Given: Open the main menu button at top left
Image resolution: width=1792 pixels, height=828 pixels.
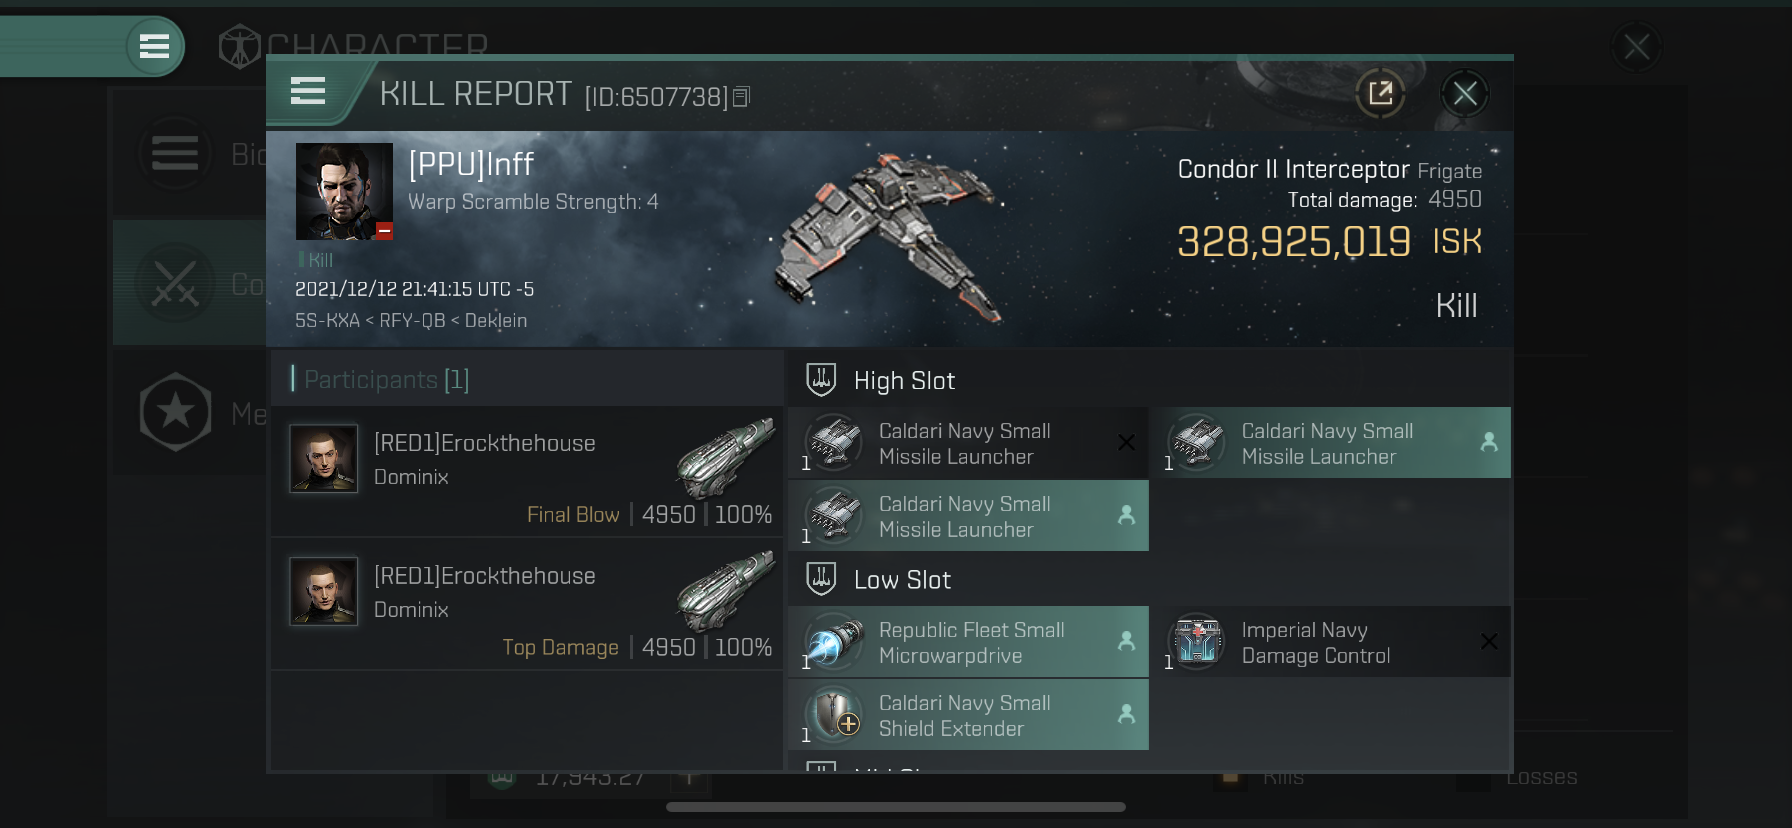Looking at the screenshot, I should 154,46.
